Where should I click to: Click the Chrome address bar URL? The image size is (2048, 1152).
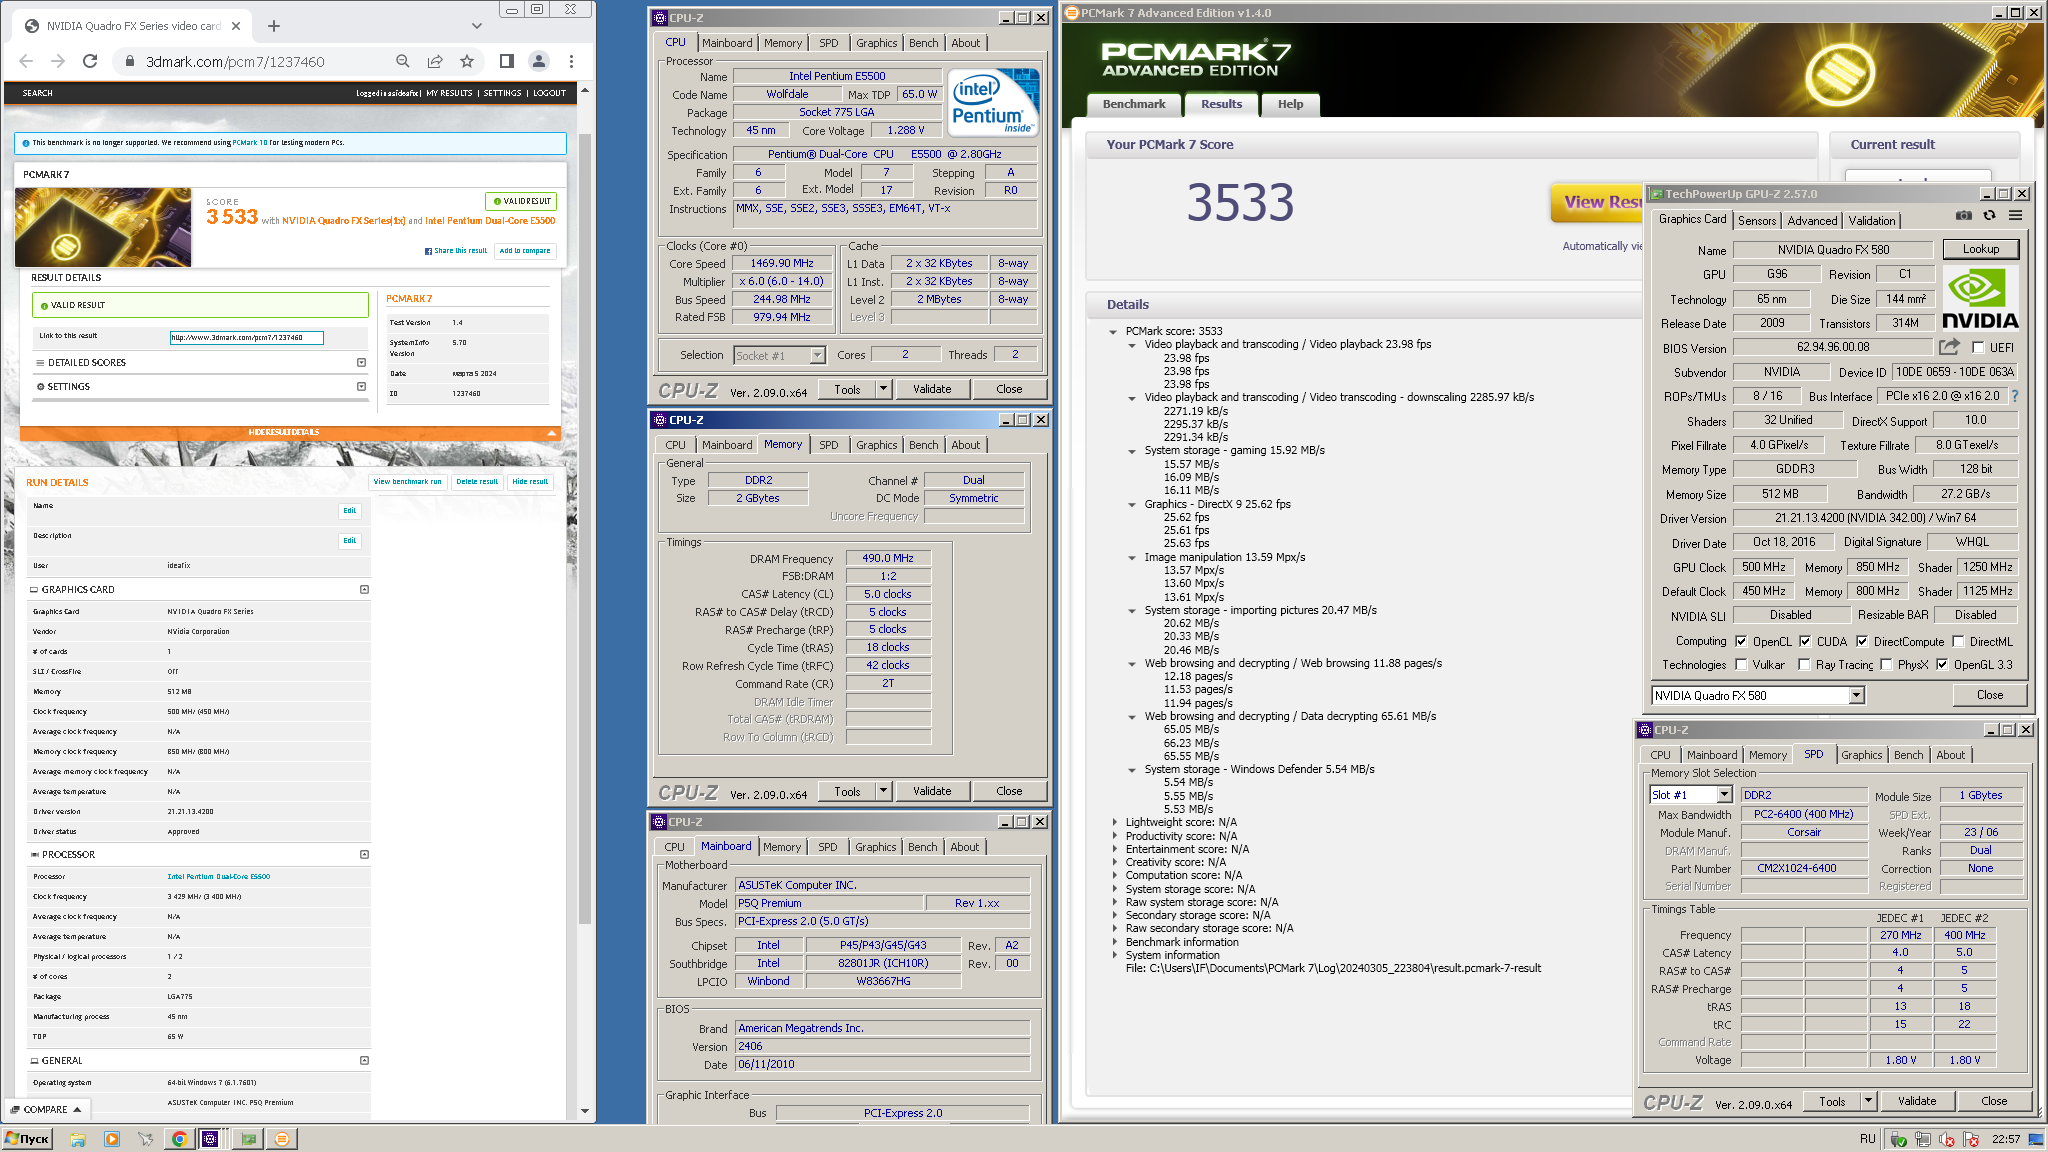pyautogui.click(x=235, y=62)
